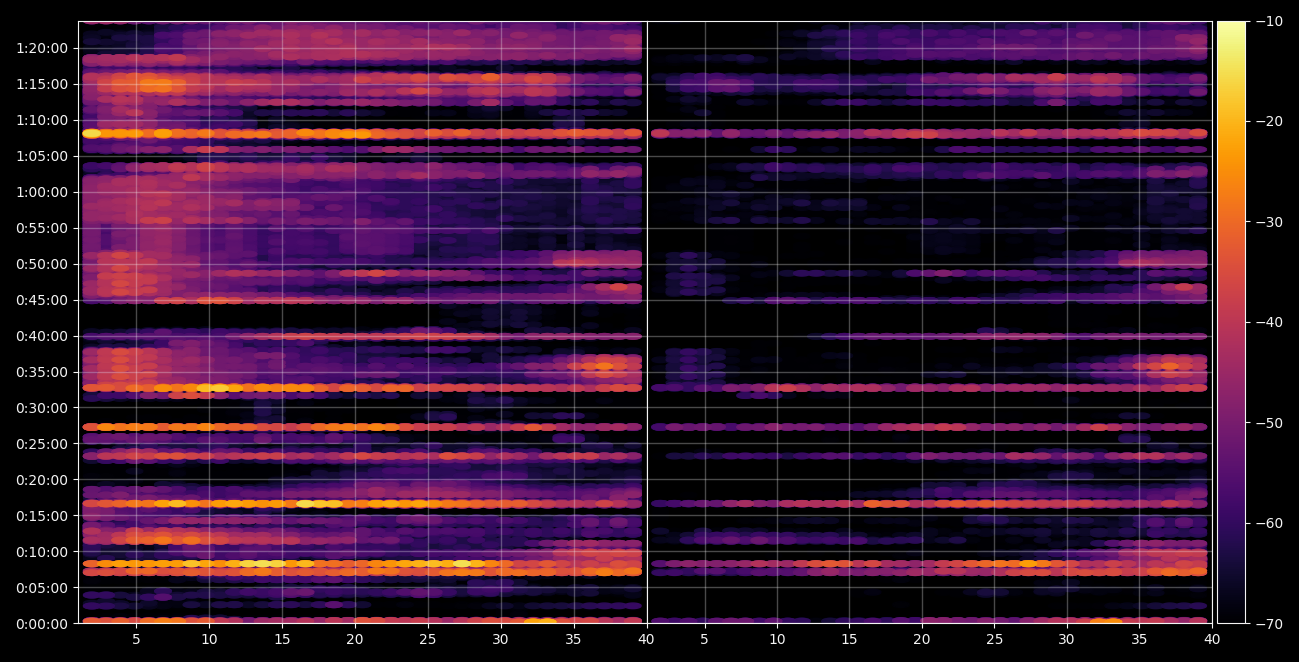Click the 1:05:00 y-axis tick label

tap(42, 156)
